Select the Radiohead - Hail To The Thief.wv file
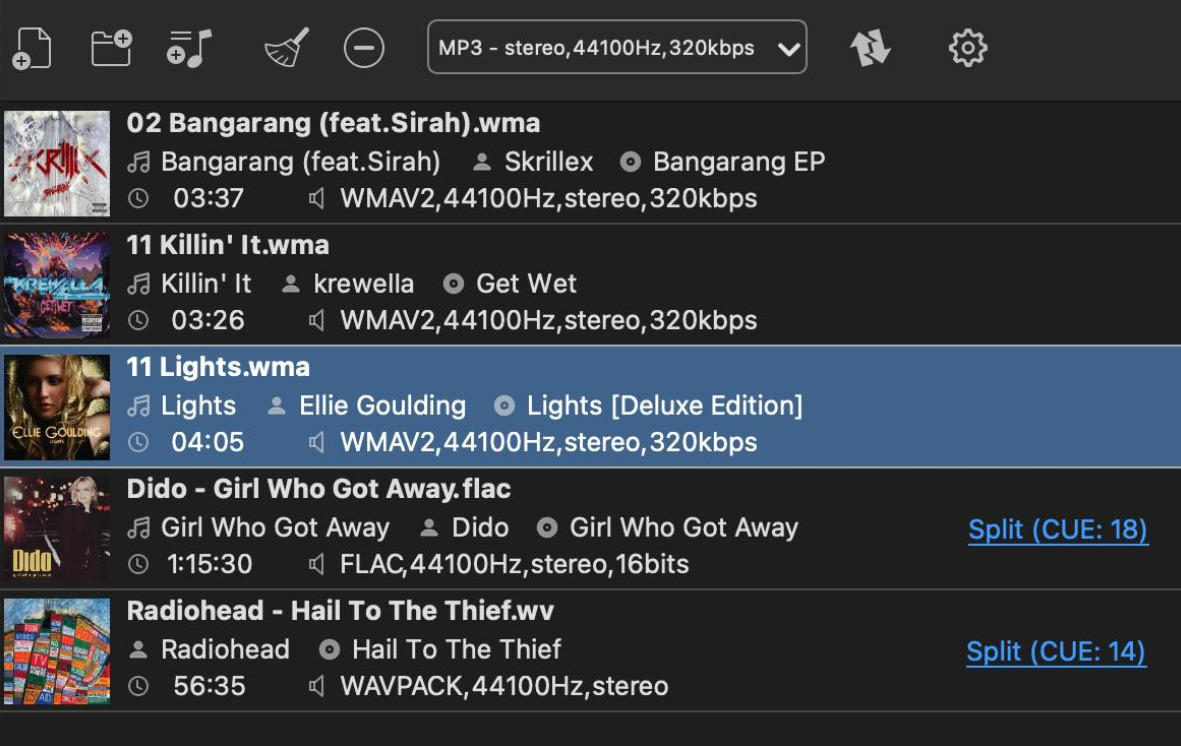The image size is (1181, 746). [x=590, y=650]
